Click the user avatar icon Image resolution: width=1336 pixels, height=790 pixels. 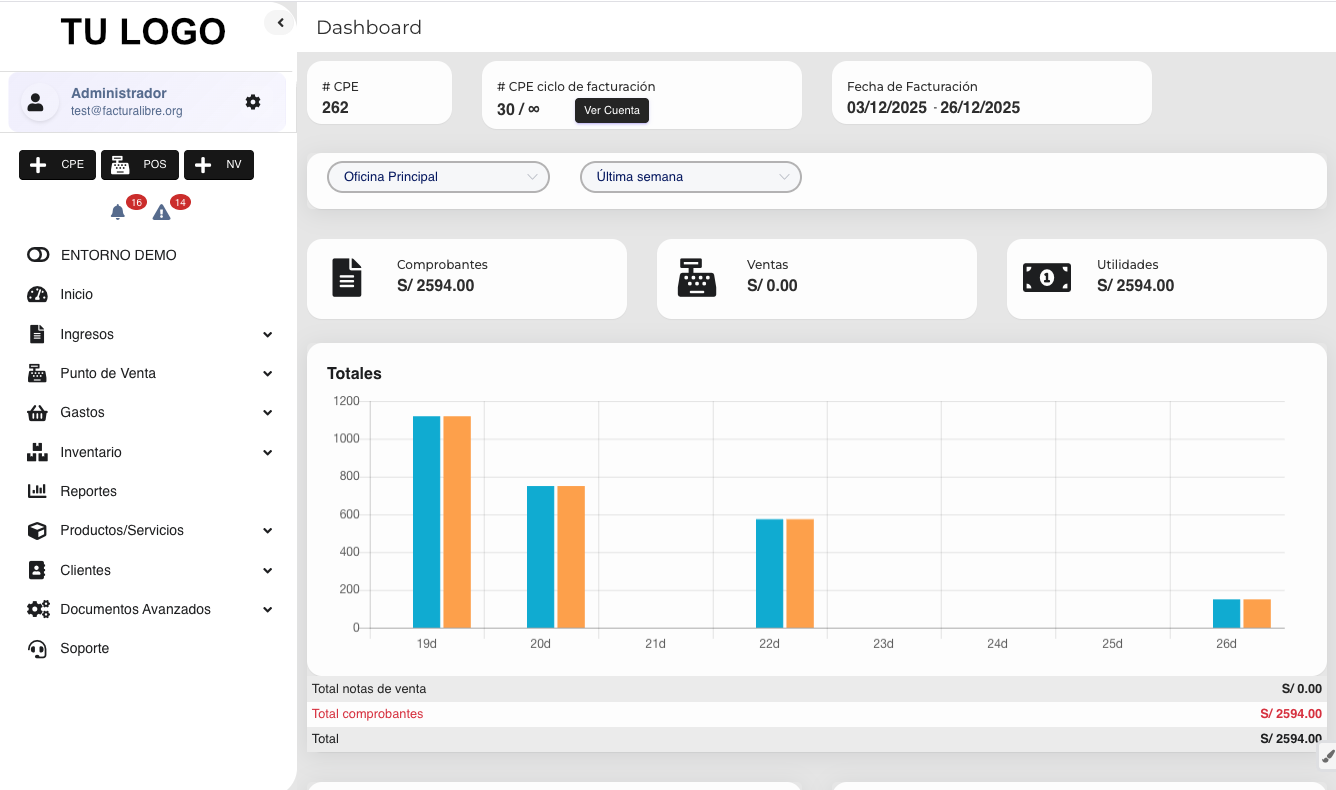pyautogui.click(x=37, y=102)
